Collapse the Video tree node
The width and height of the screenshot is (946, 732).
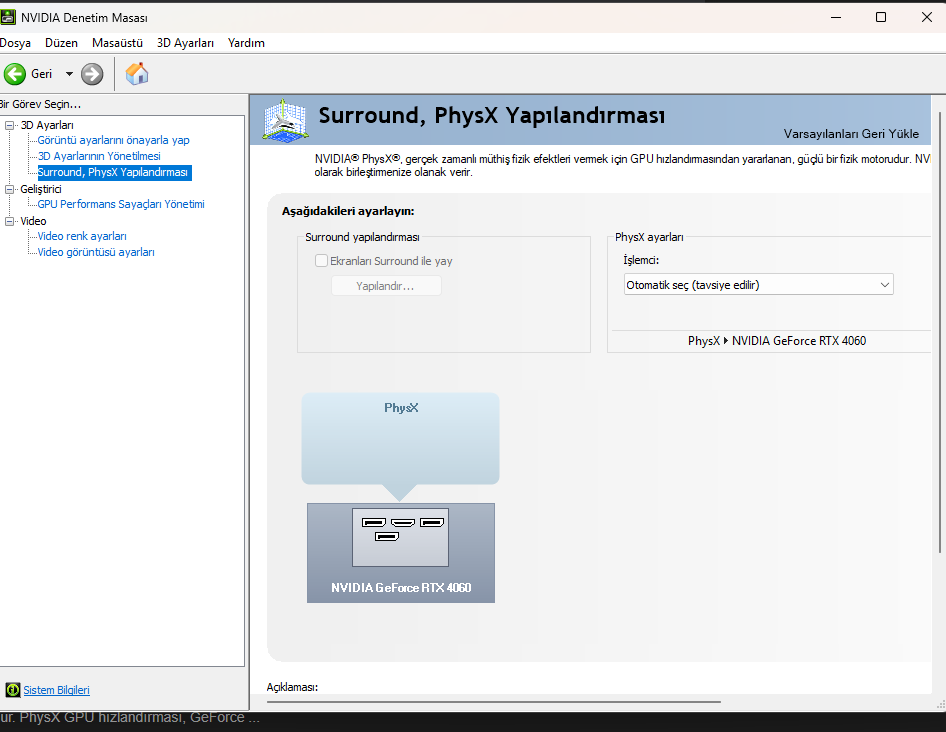tap(9, 221)
